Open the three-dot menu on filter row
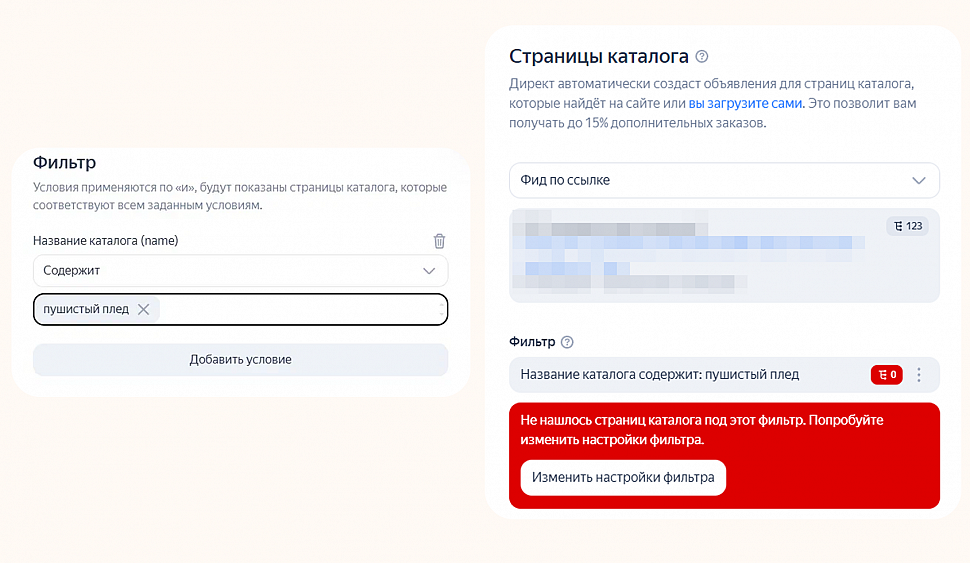Screen dimensions: 970x563 pos(919,375)
